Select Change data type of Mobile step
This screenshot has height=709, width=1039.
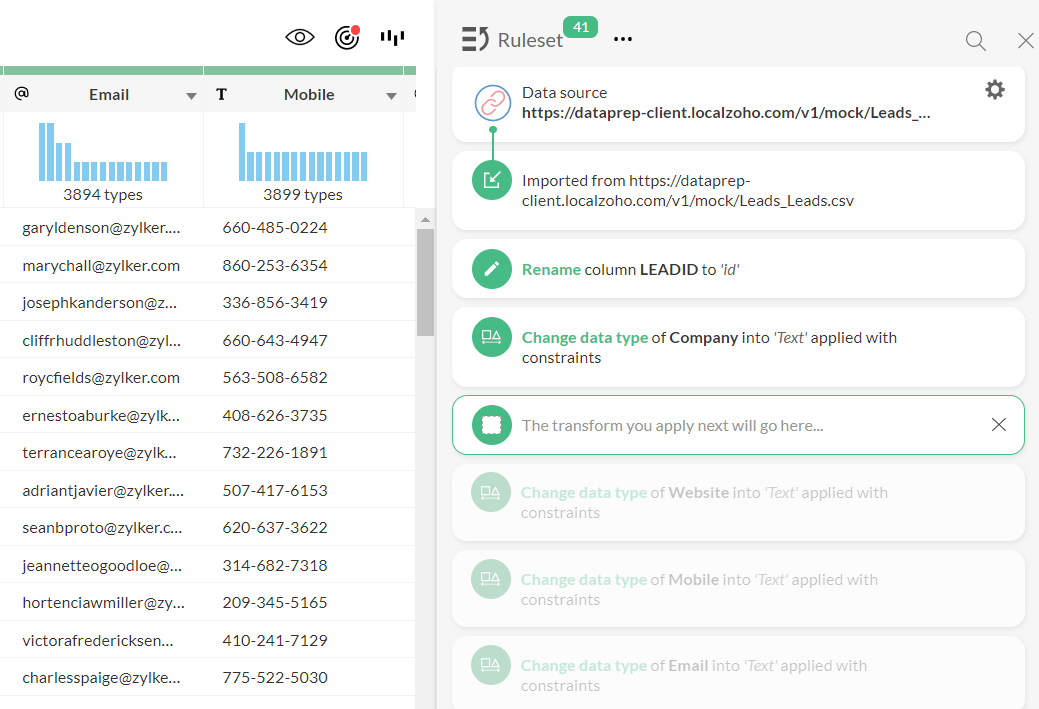click(x=738, y=589)
